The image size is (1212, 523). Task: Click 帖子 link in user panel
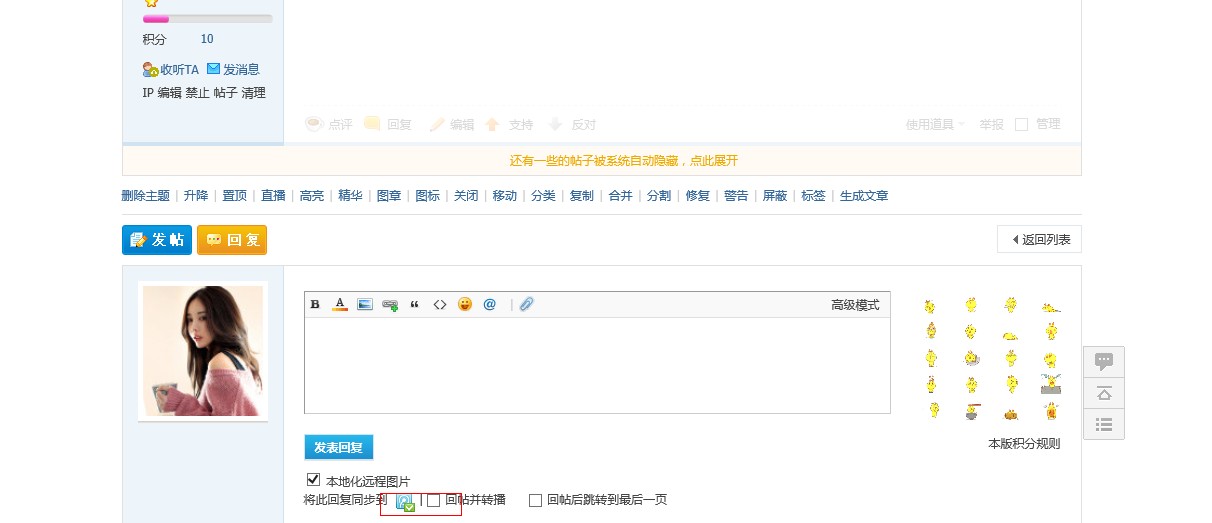[225, 93]
